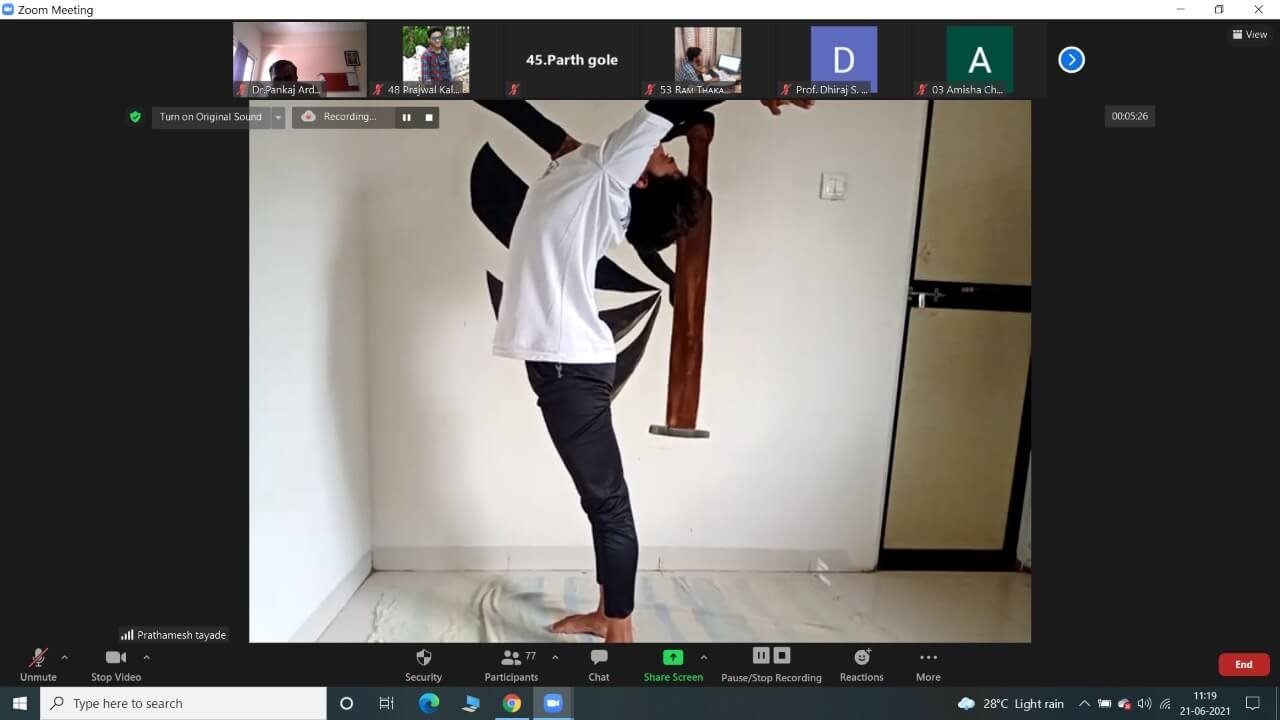
Task: Open the View layout menu
Action: coord(1250,34)
